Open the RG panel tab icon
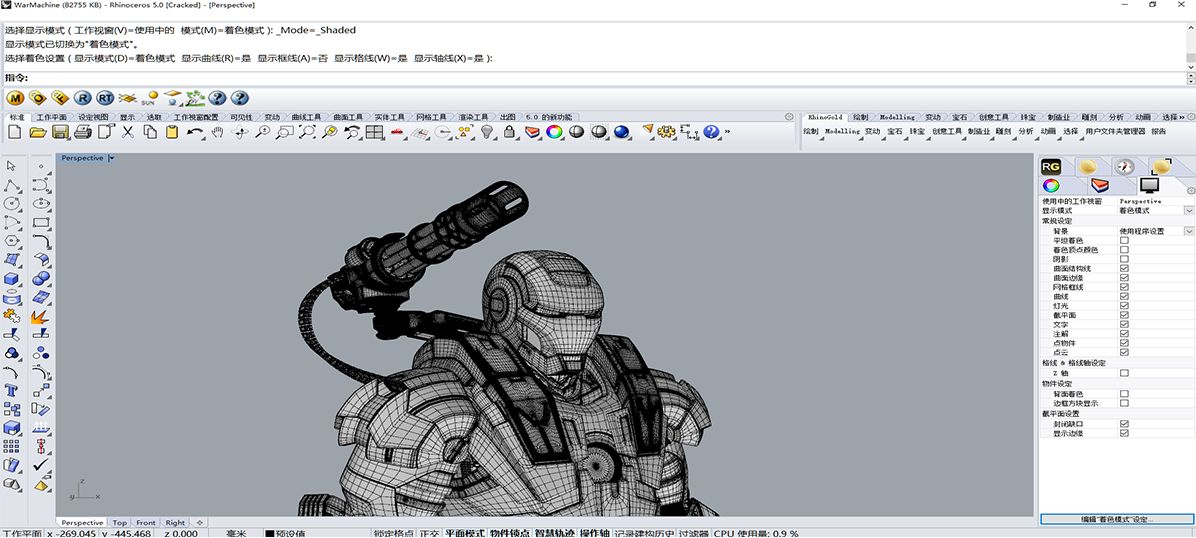 (1051, 166)
